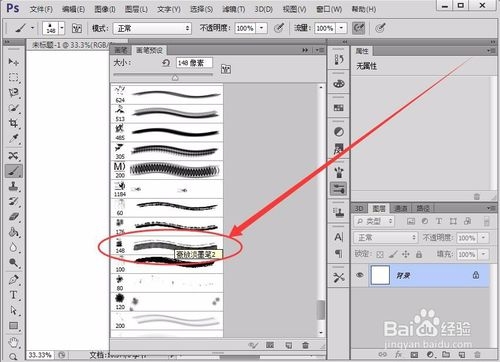Open the layer 填充 fill arrow
500x362 pixels.
pos(483,255)
